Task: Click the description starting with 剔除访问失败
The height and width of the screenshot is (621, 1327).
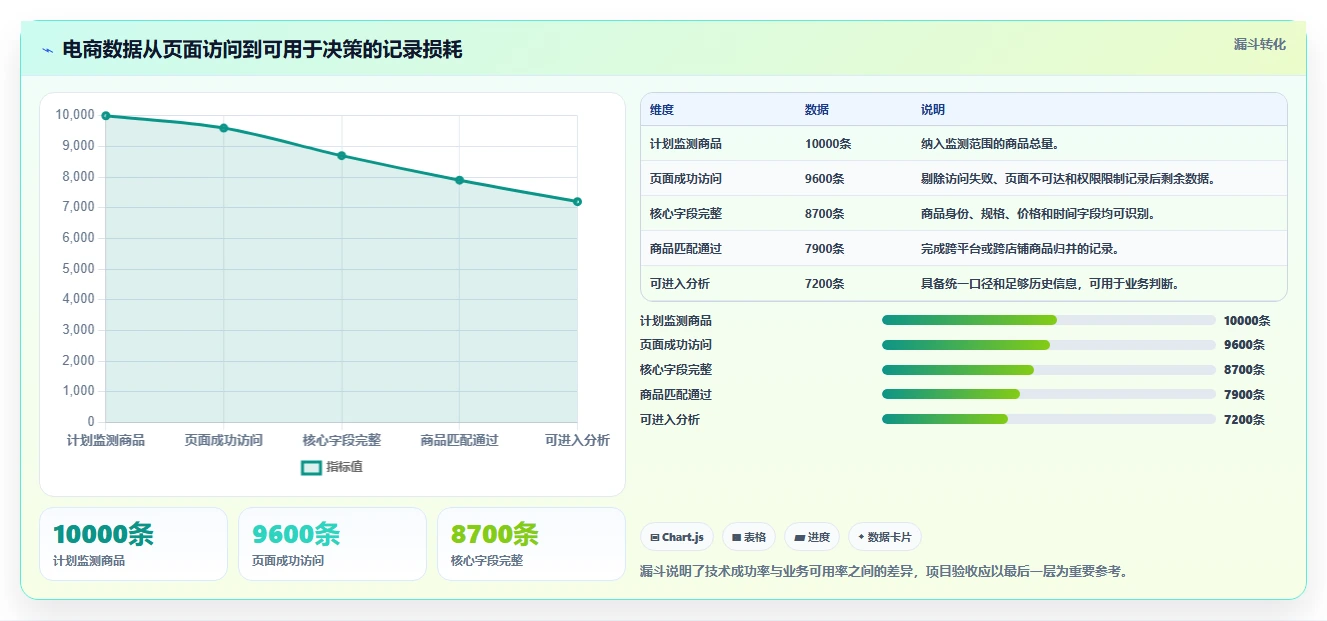Action: 1068,179
